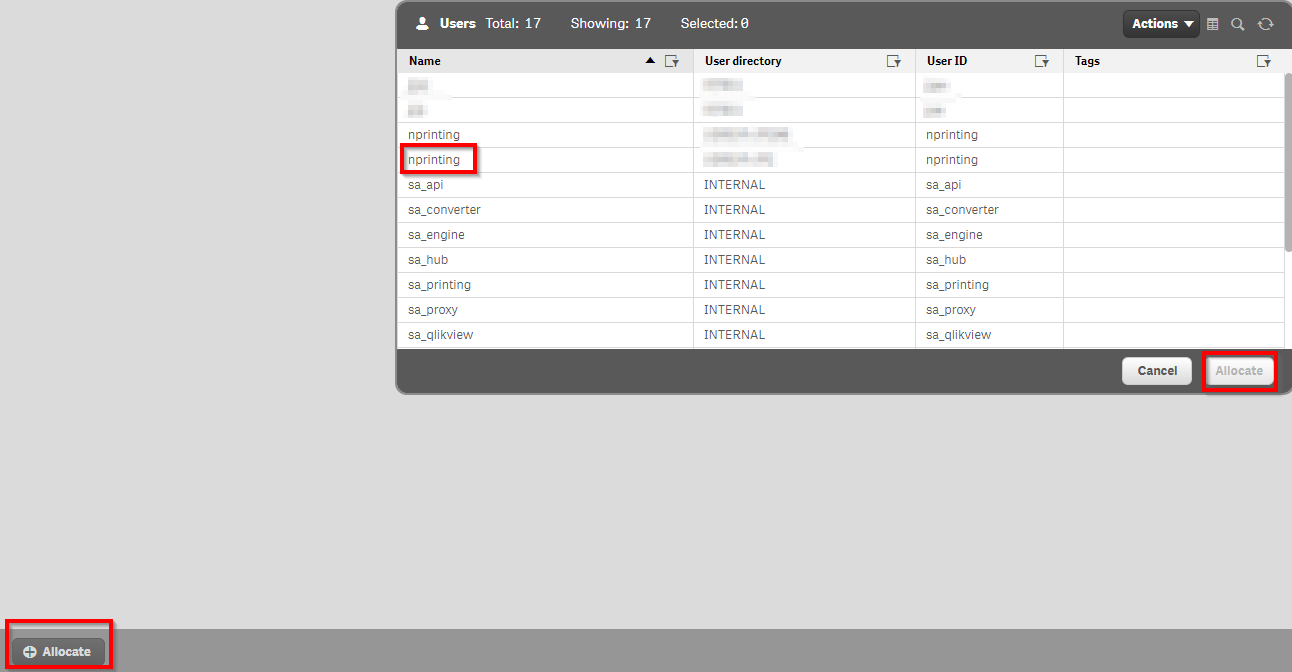Click the search icon in the Users toolbar
The image size is (1292, 672).
(x=1238, y=23)
